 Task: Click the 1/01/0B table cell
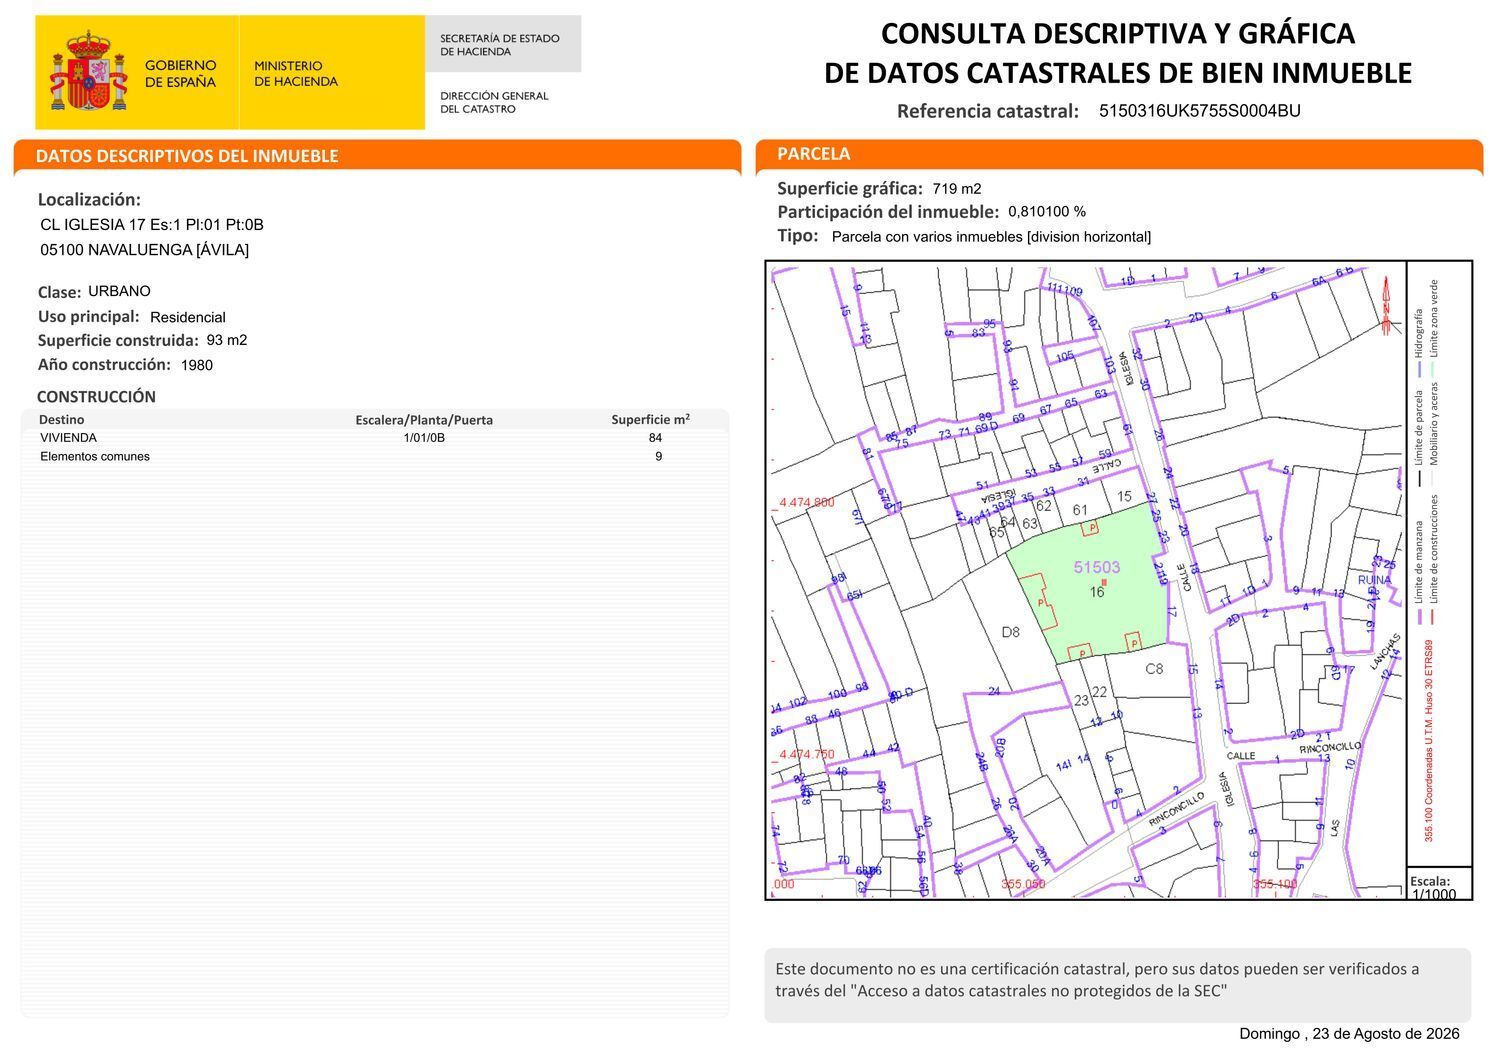tap(424, 438)
